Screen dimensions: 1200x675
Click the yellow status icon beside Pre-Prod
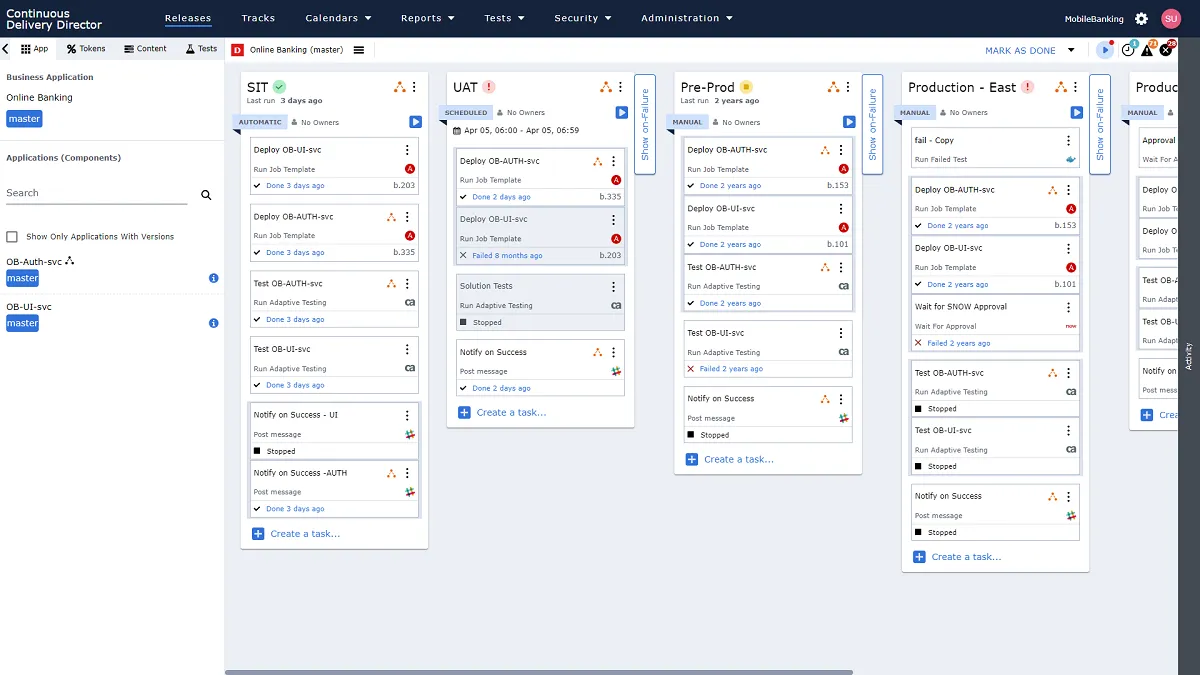tap(745, 87)
